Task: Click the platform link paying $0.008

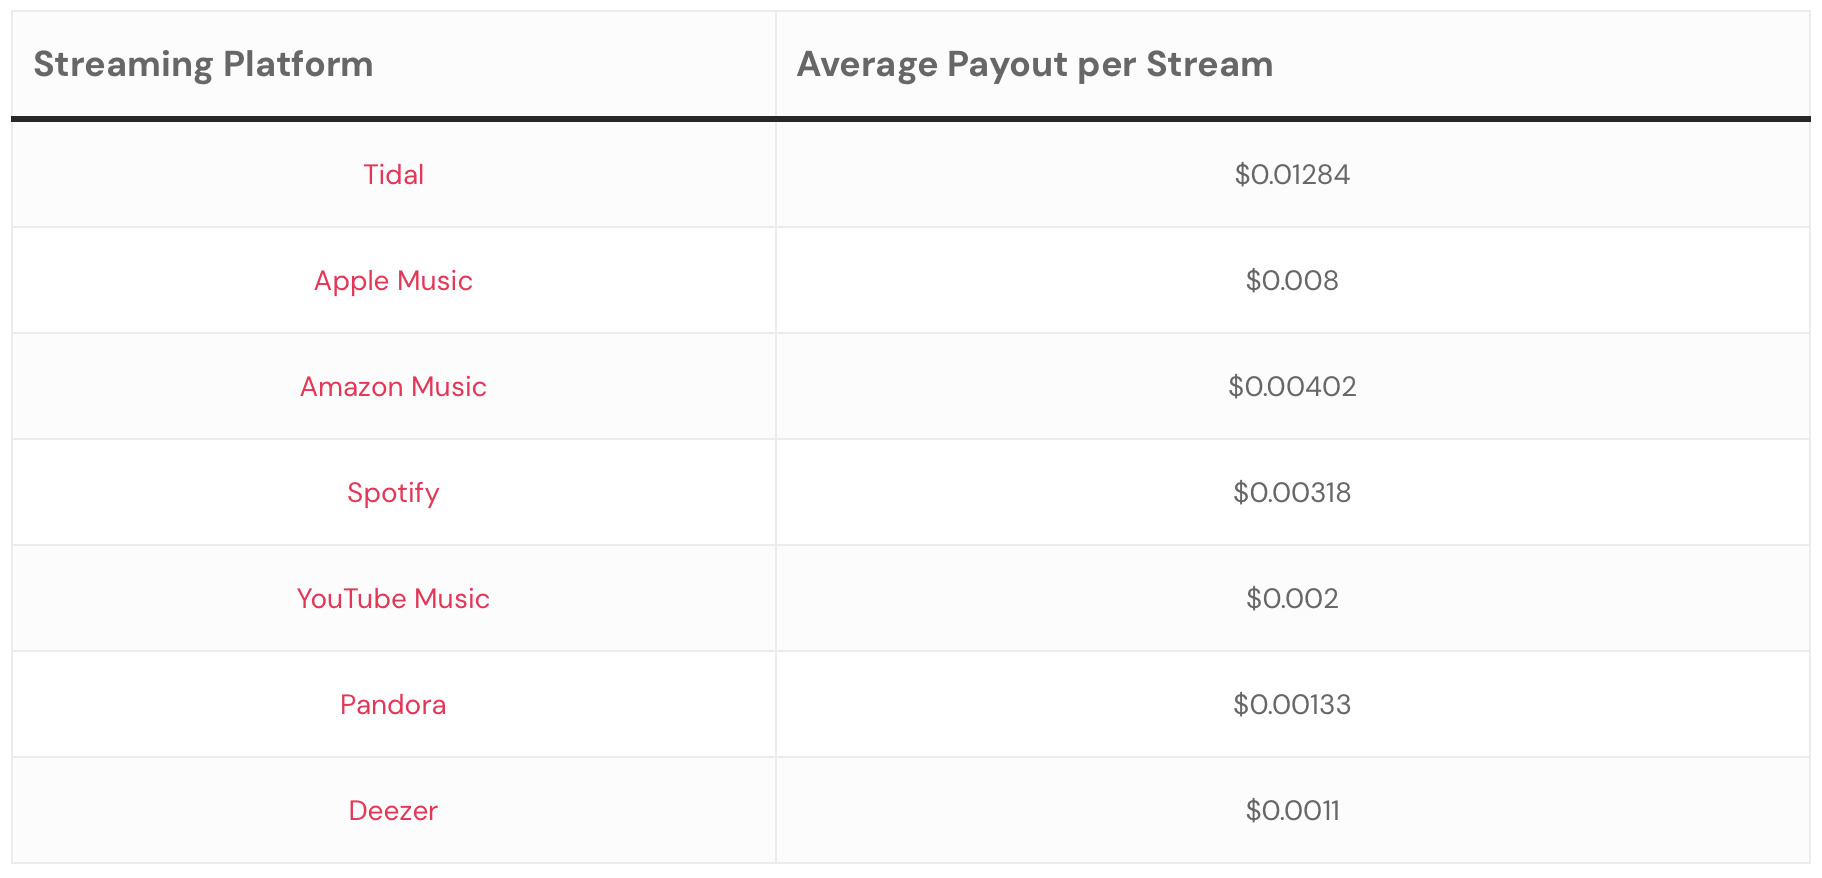Action: (393, 281)
